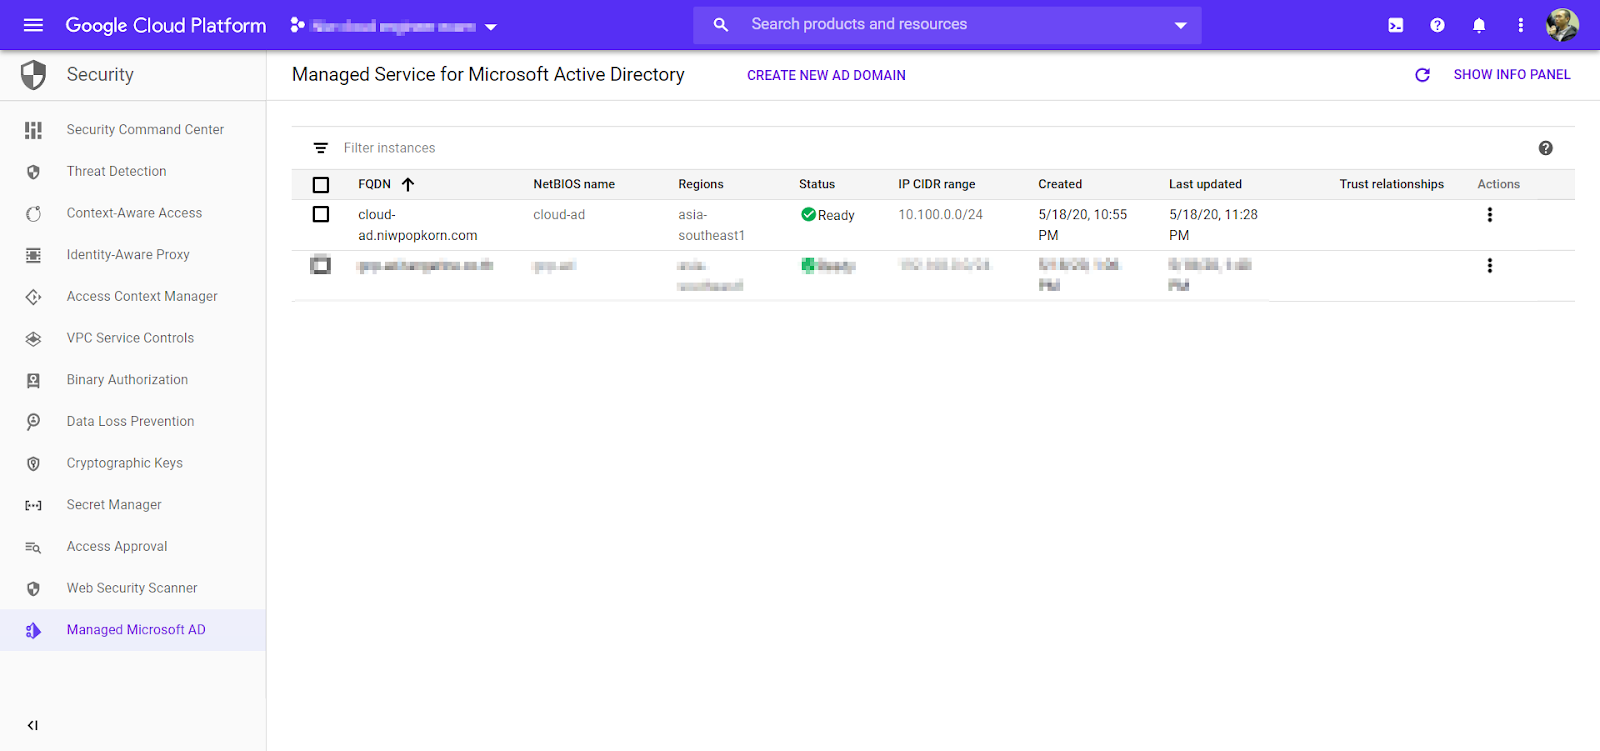Open cloud-ad.niwpopkorn.com domain link
This screenshot has height=751, width=1600.
418,225
